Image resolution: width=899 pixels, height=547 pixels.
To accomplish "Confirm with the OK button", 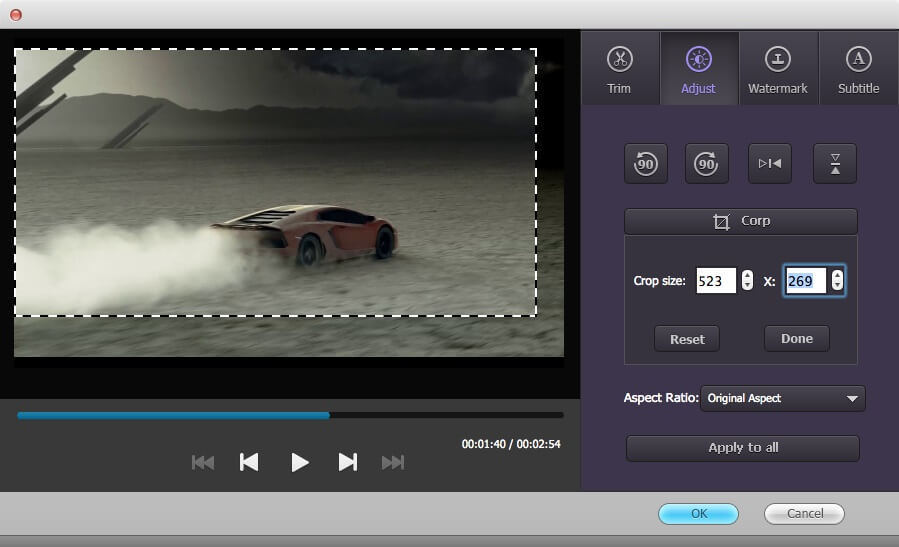I will click(698, 514).
